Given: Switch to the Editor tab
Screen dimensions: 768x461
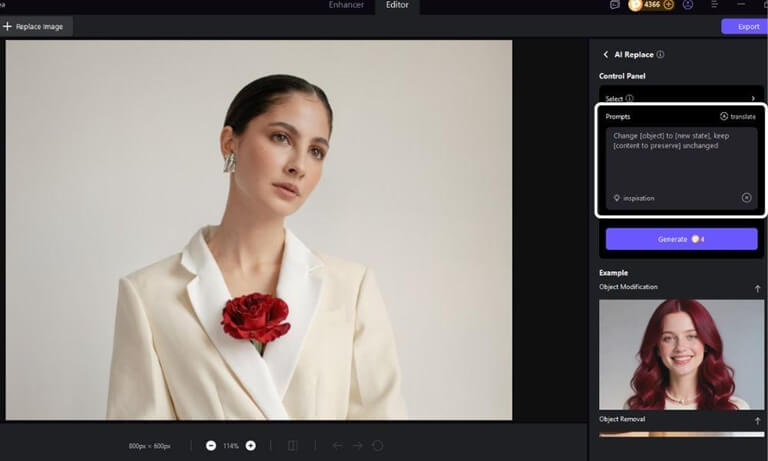Looking at the screenshot, I should click(397, 5).
